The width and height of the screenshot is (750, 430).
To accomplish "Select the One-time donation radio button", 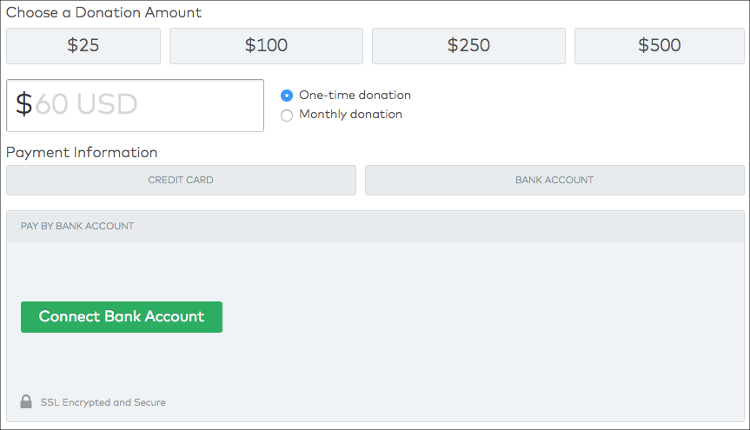I will tap(287, 96).
